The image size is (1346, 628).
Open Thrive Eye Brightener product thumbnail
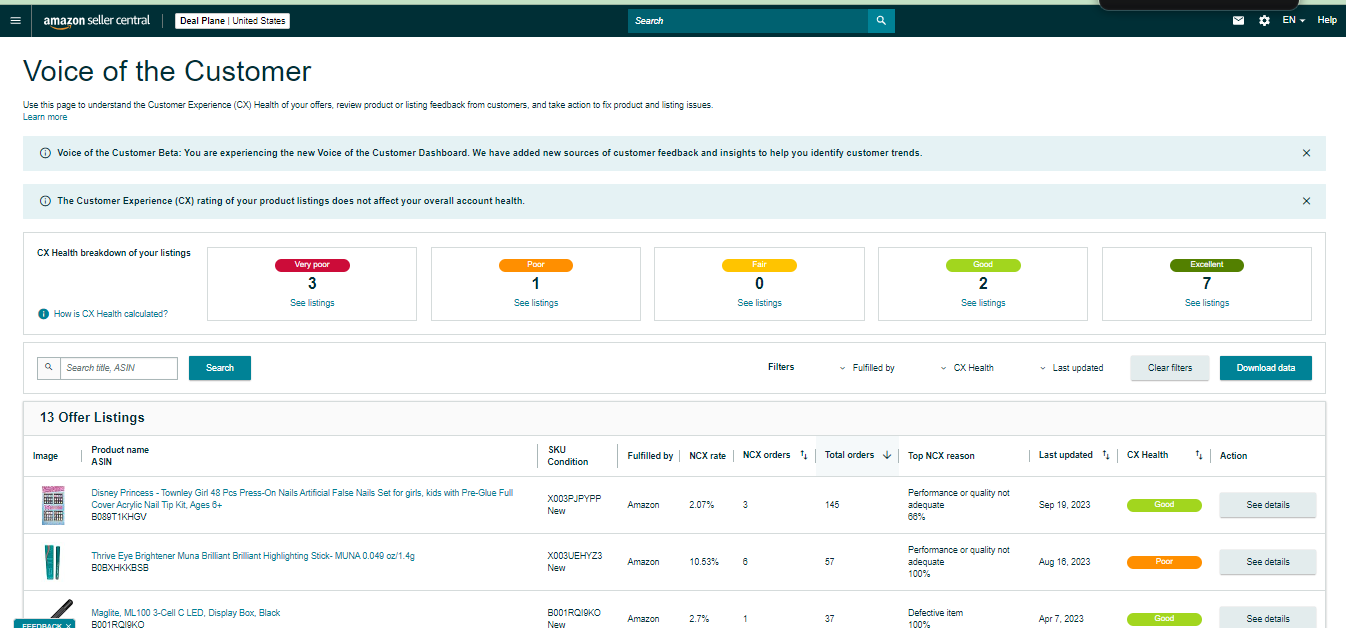(52, 561)
